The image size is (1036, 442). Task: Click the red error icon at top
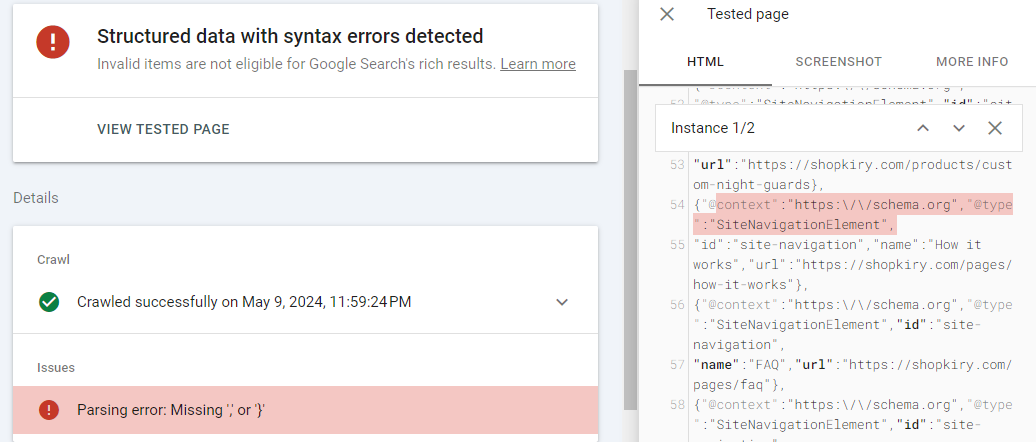52,41
